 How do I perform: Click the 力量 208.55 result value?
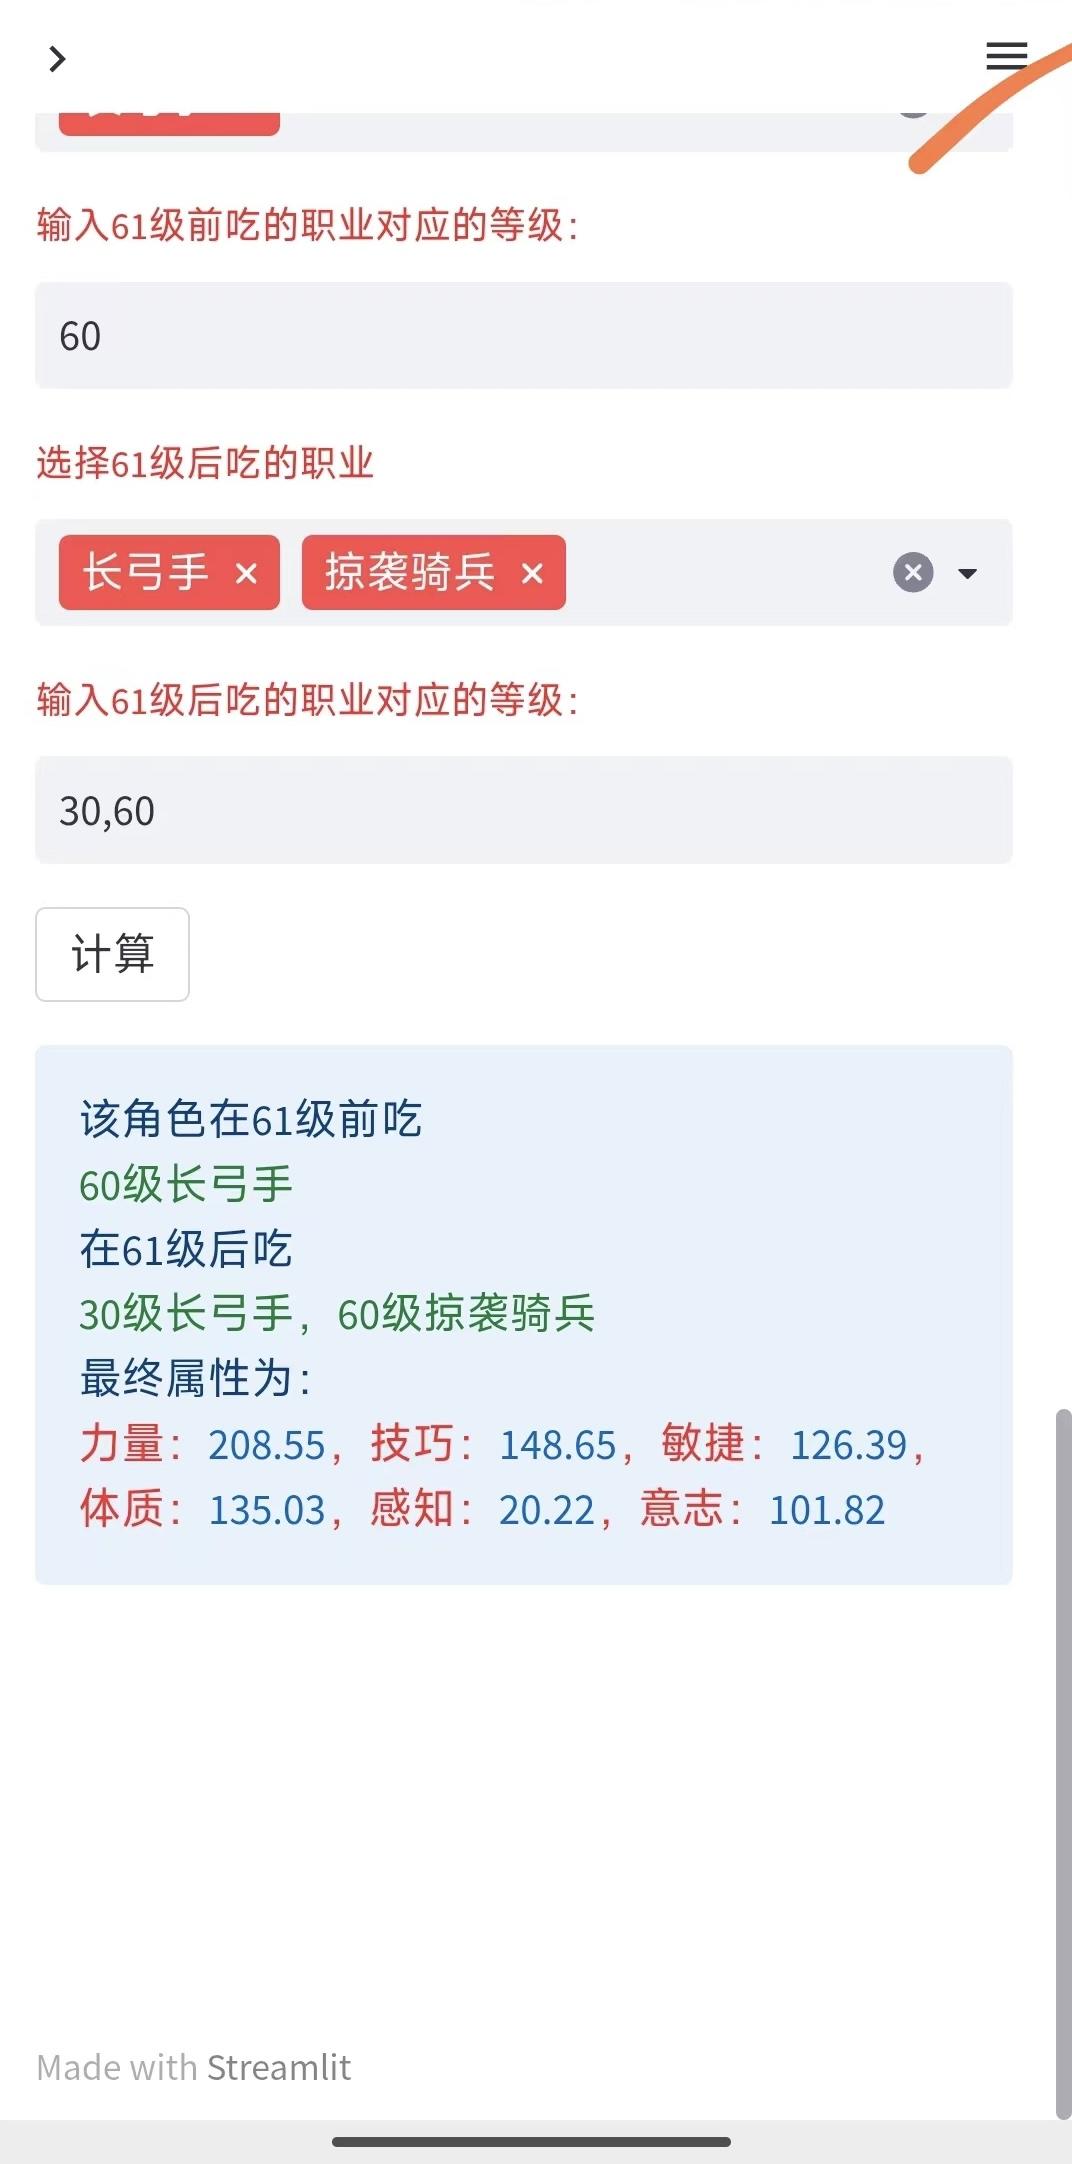coord(267,1445)
